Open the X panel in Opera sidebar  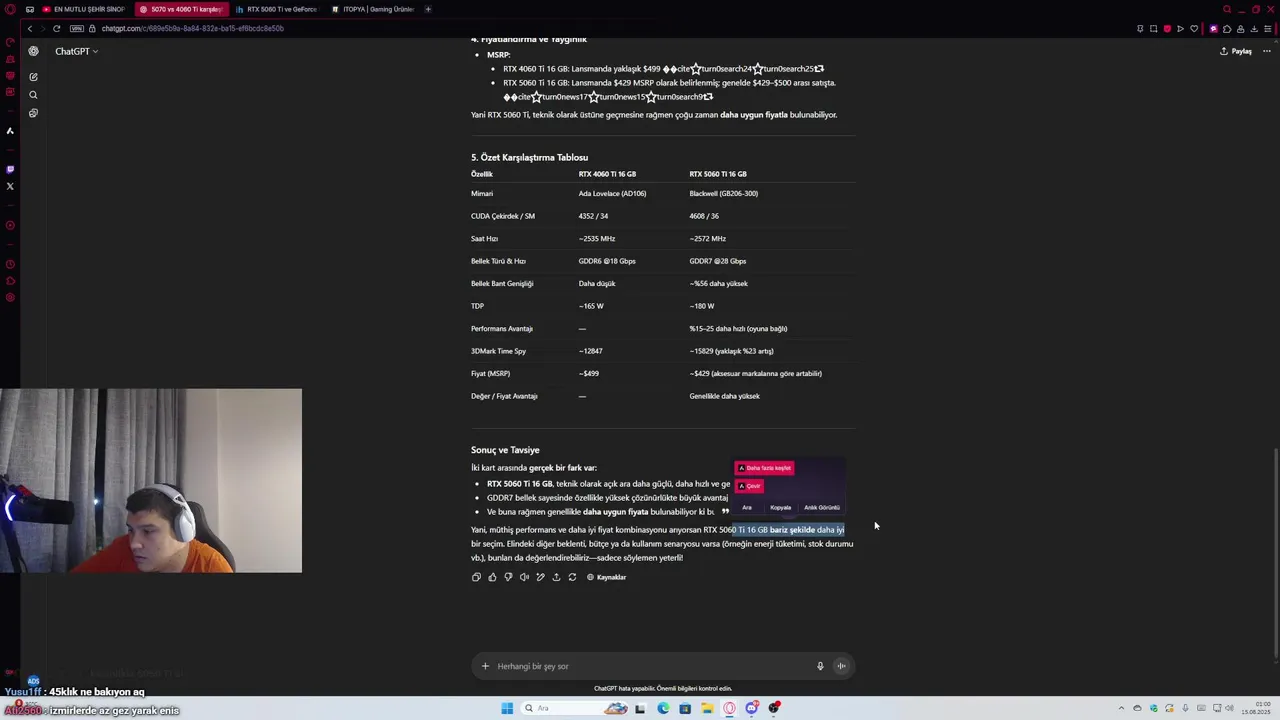tap(10, 186)
